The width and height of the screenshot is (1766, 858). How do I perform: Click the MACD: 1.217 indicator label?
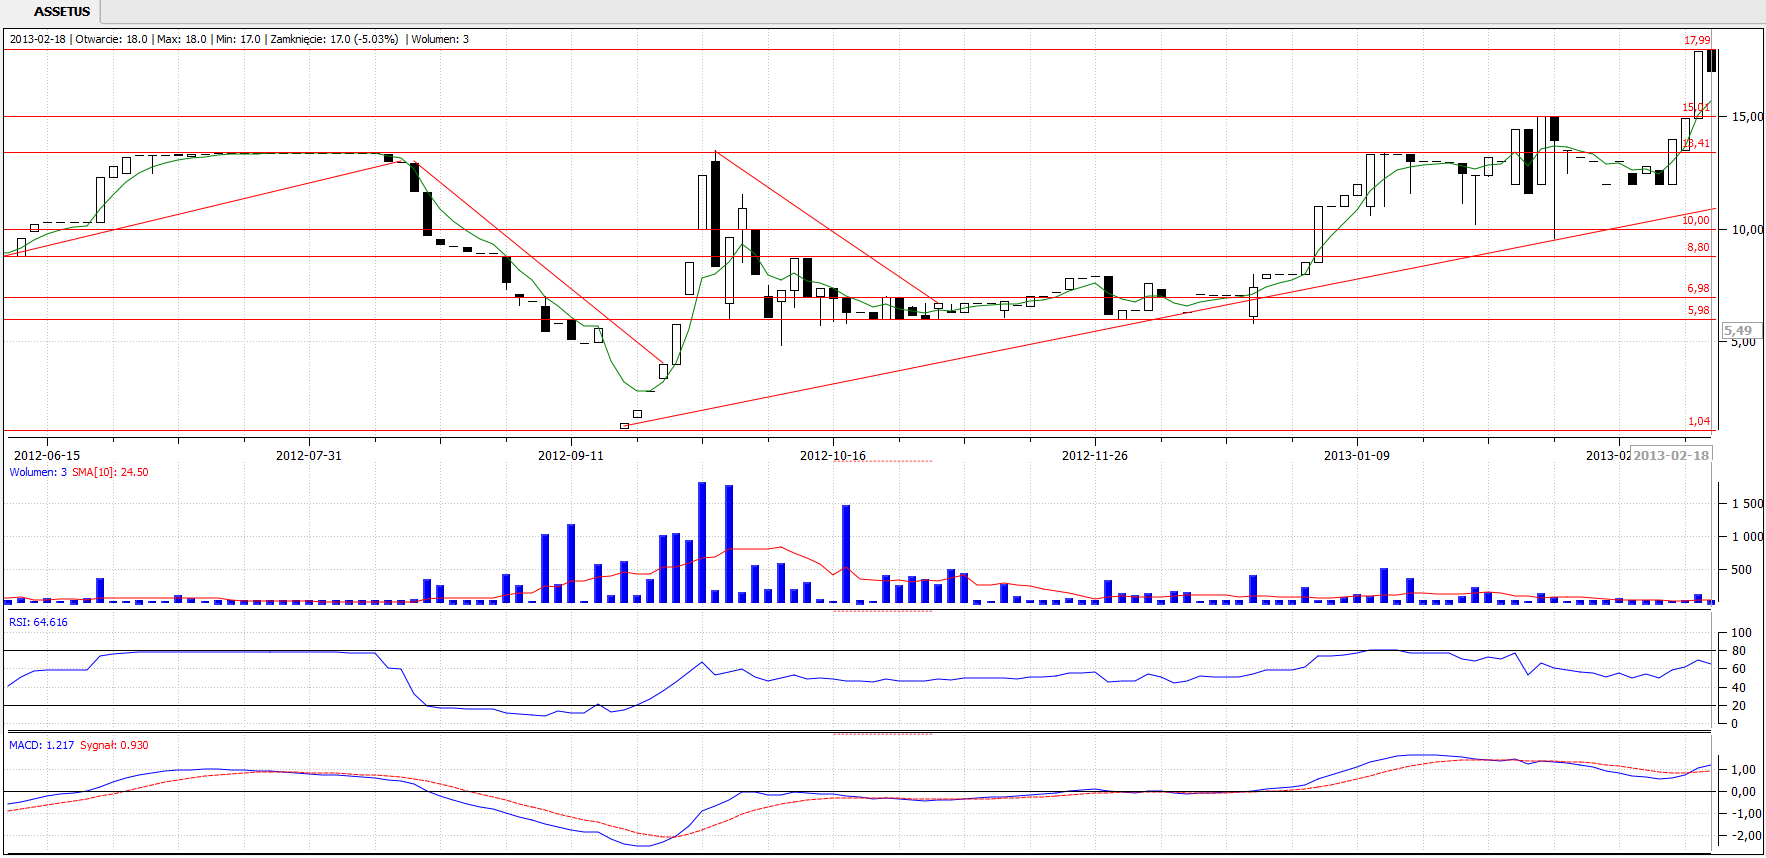click(x=41, y=746)
